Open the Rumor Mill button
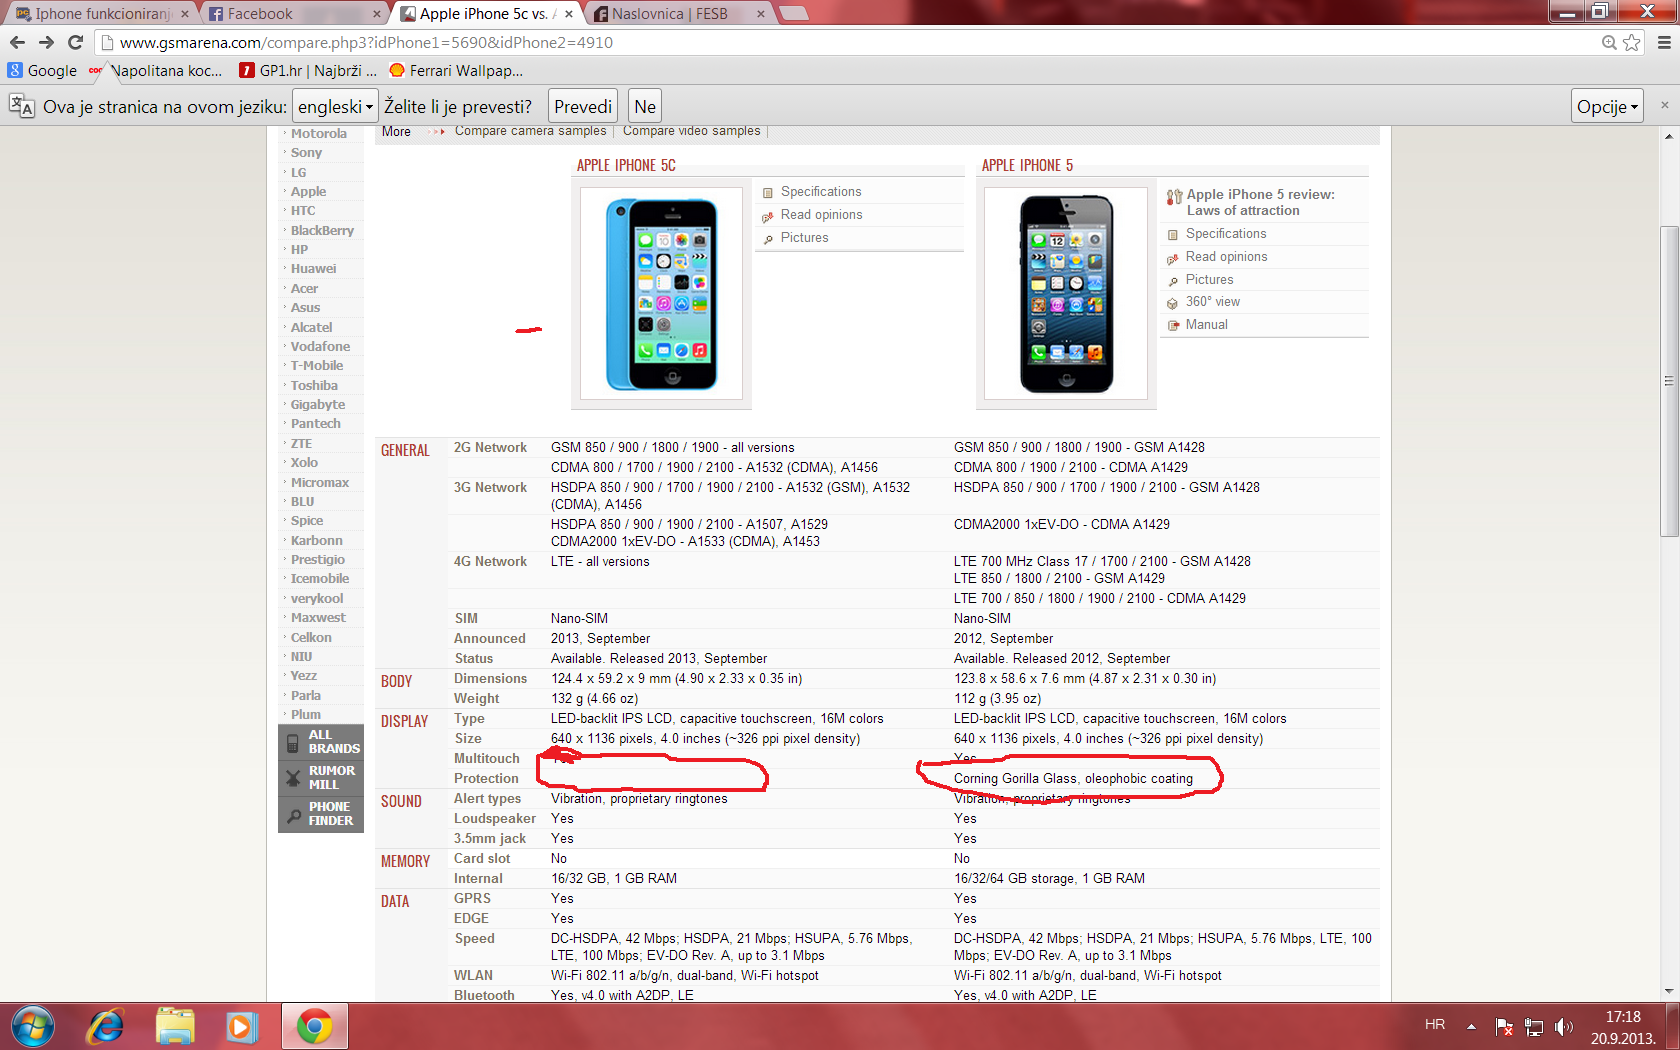 (x=321, y=778)
